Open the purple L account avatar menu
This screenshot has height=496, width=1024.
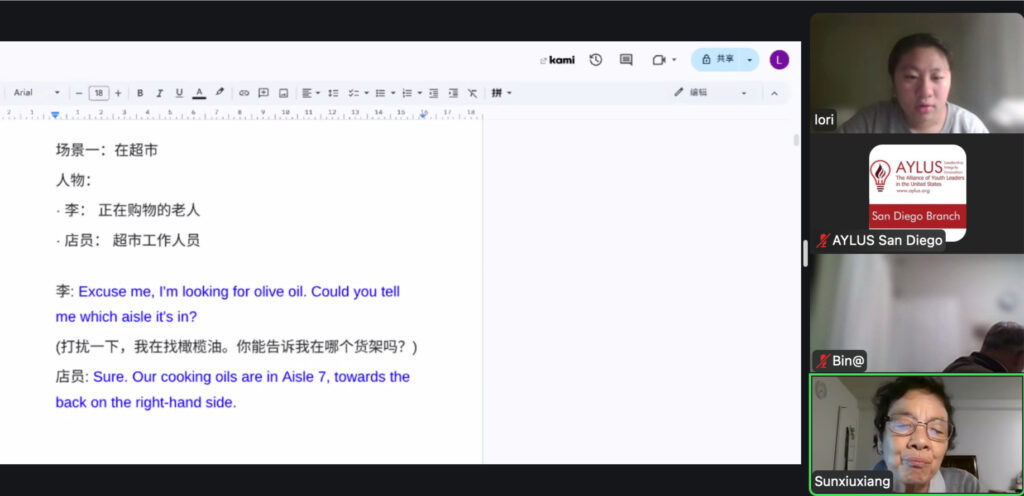[x=779, y=60]
